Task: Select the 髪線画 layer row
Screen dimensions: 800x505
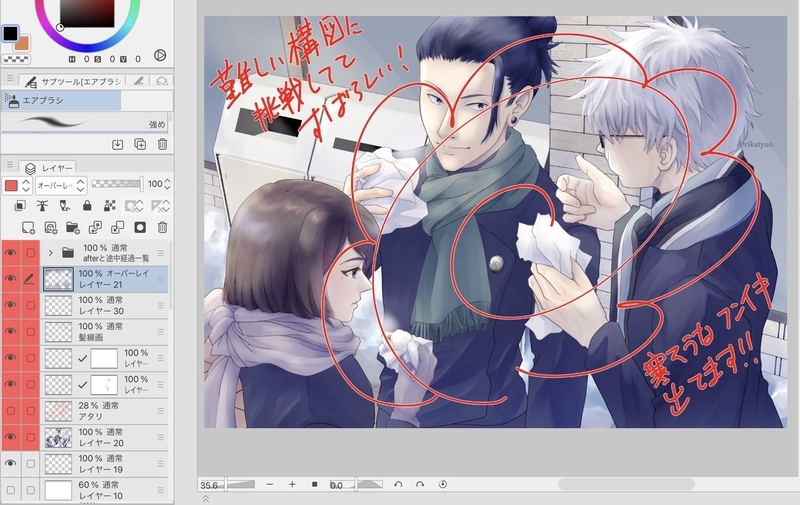Action: 105,332
